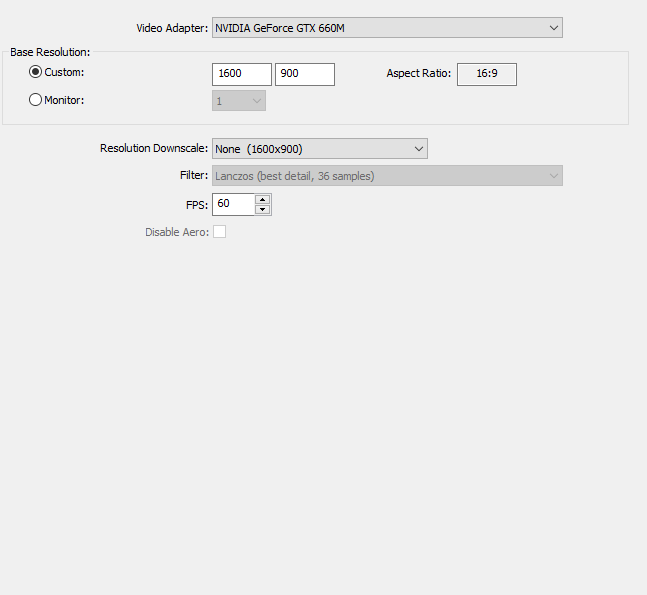Click the Resolution Downscale label
The width and height of the screenshot is (647, 595).
tap(154, 148)
